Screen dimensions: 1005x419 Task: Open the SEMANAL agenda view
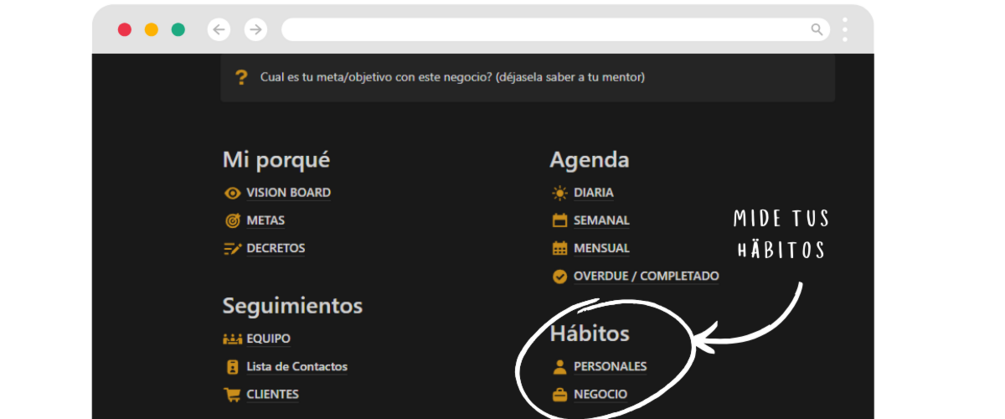601,220
